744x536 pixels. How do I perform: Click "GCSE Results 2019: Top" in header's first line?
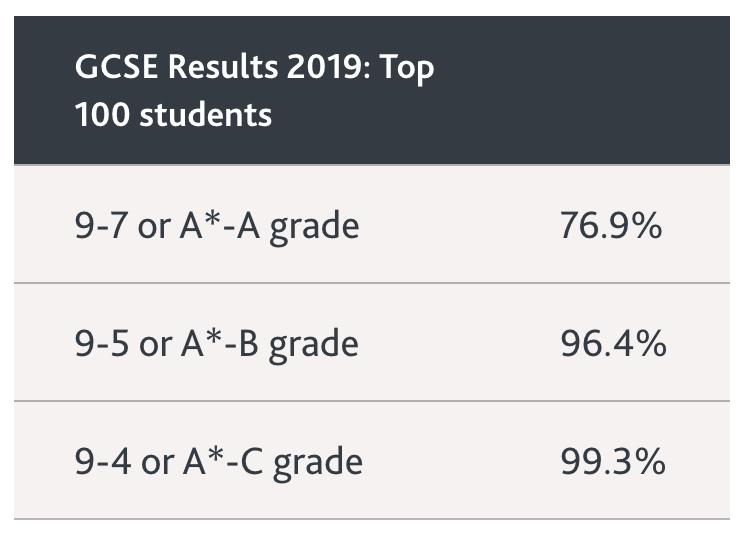(254, 69)
